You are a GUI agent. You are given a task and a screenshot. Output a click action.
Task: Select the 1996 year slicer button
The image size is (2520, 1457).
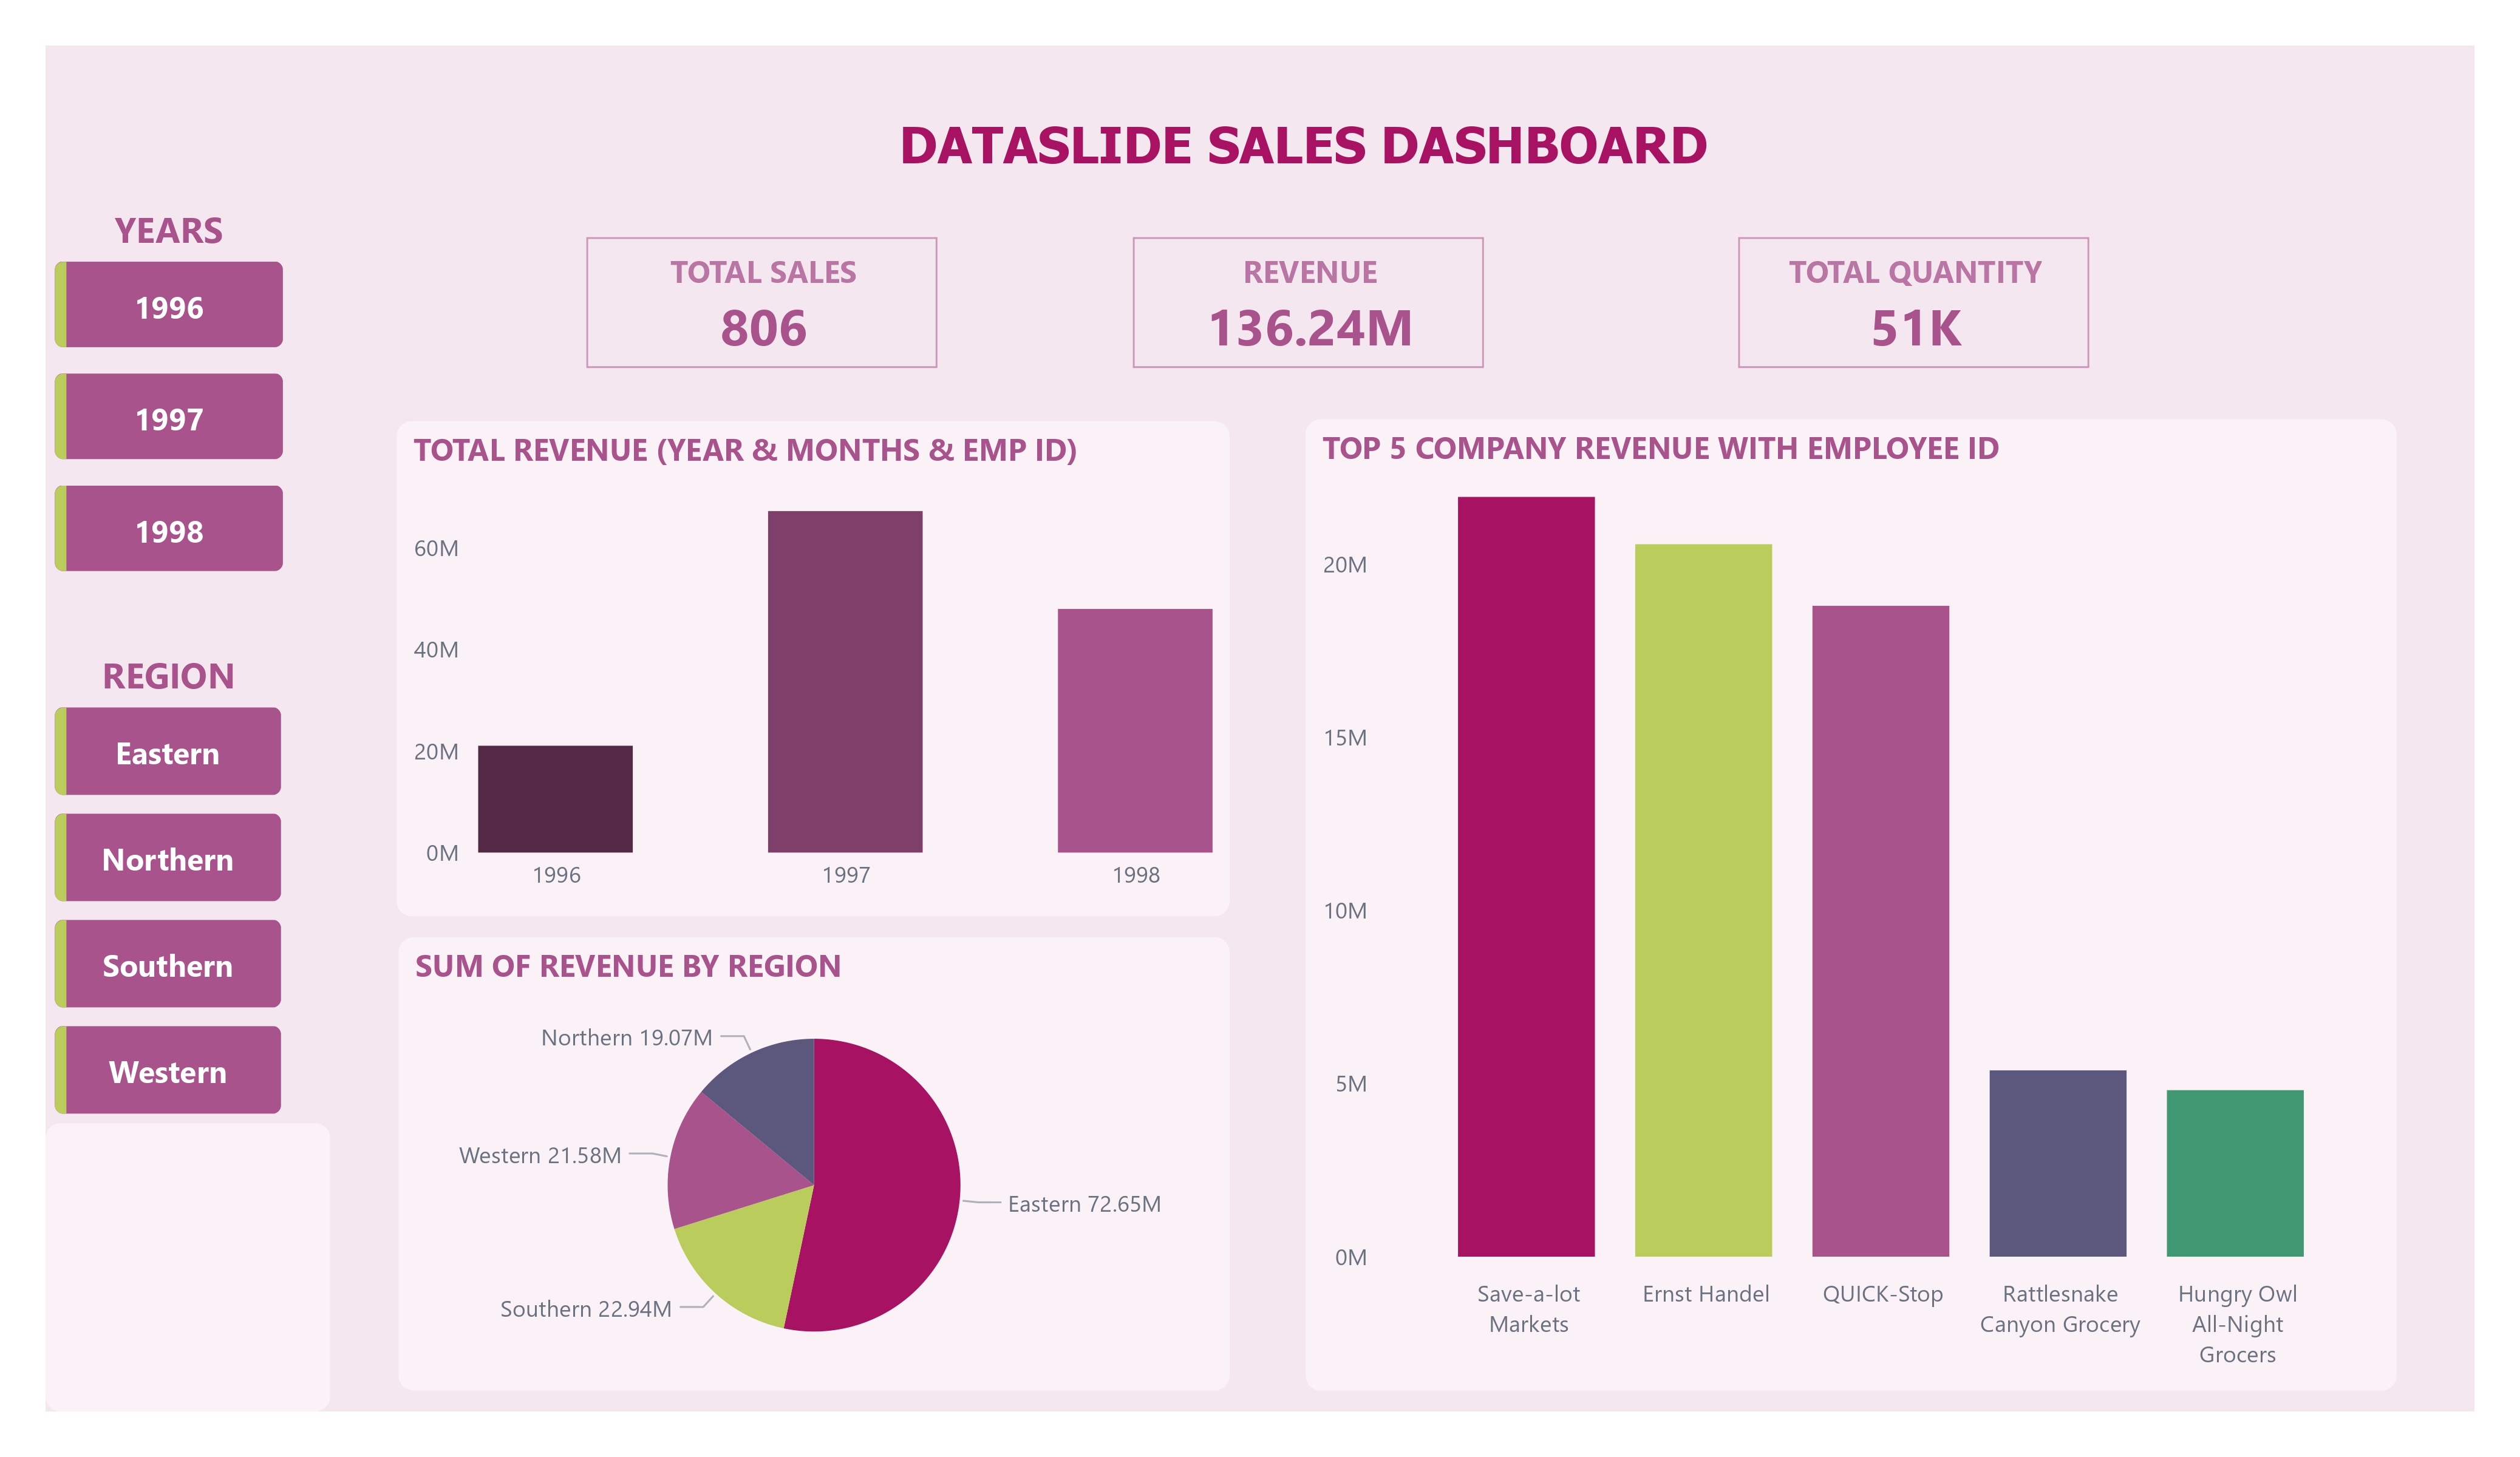170,306
